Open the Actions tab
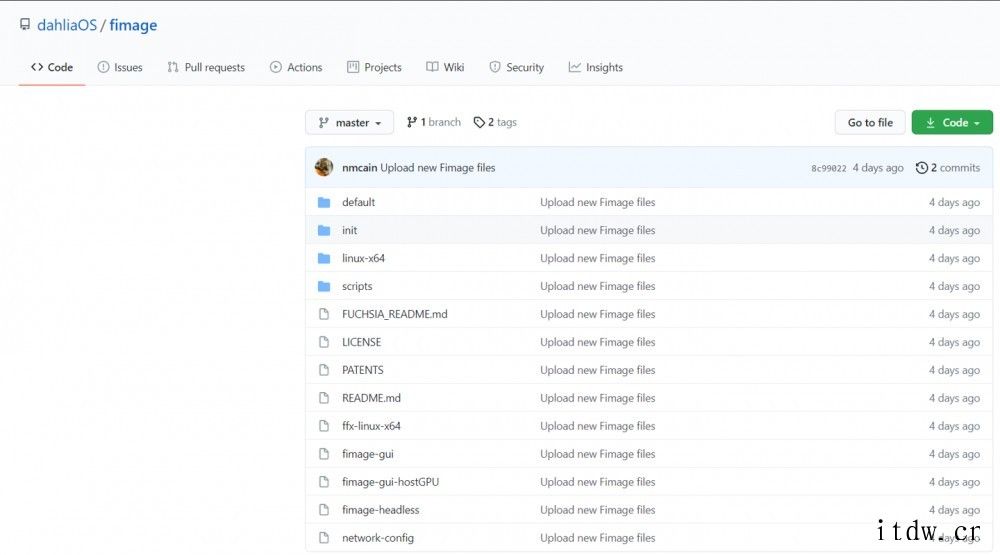Image resolution: width=1000 pixels, height=555 pixels. (296, 67)
